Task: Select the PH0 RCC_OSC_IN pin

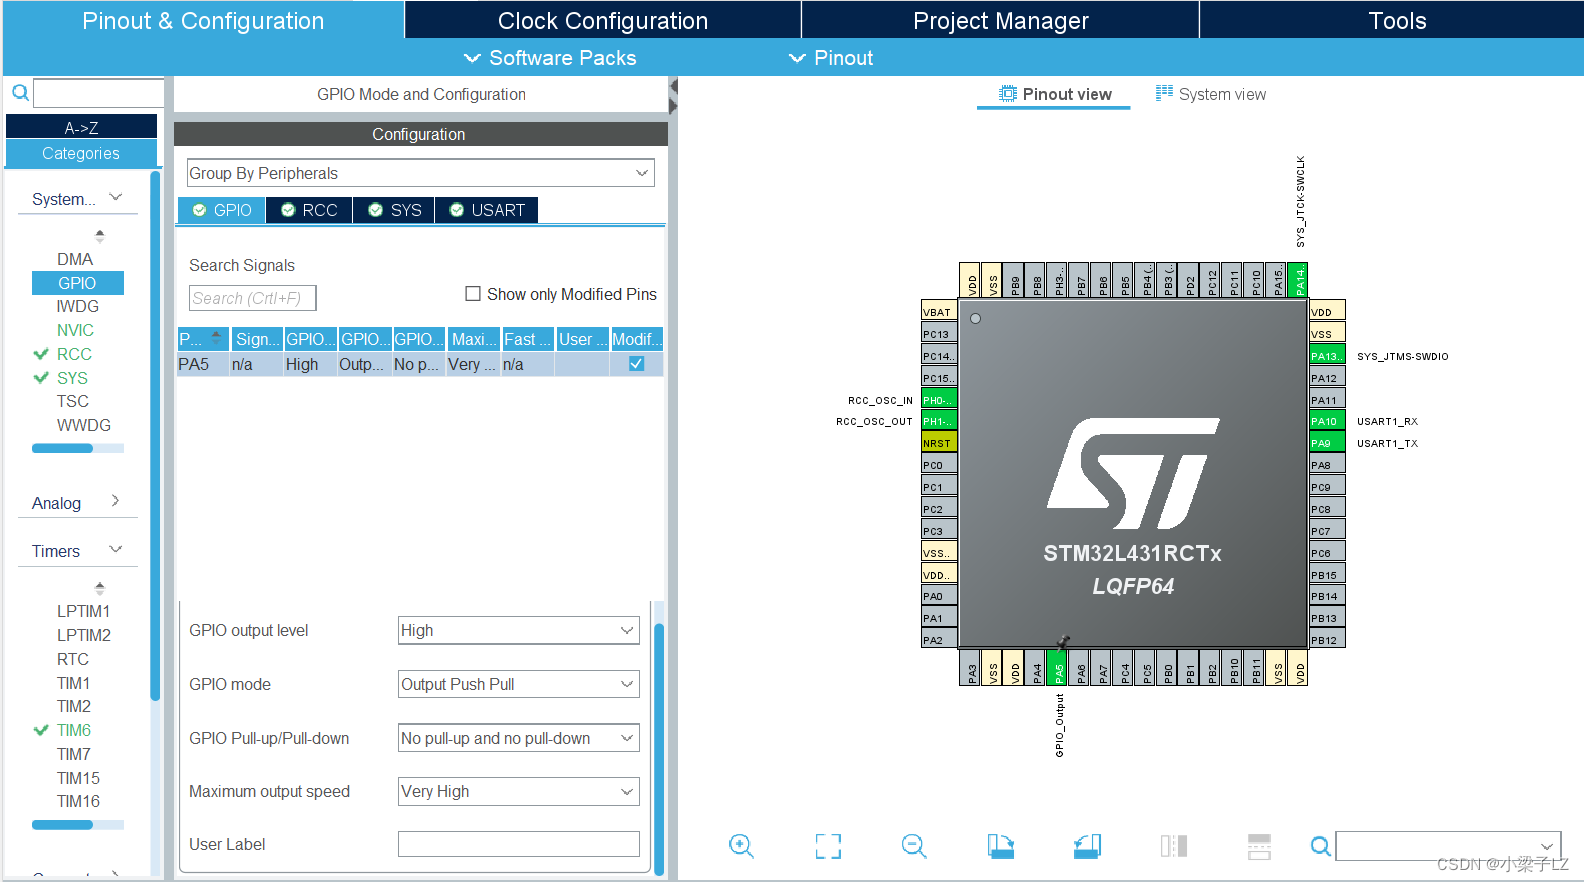Action: coord(939,400)
